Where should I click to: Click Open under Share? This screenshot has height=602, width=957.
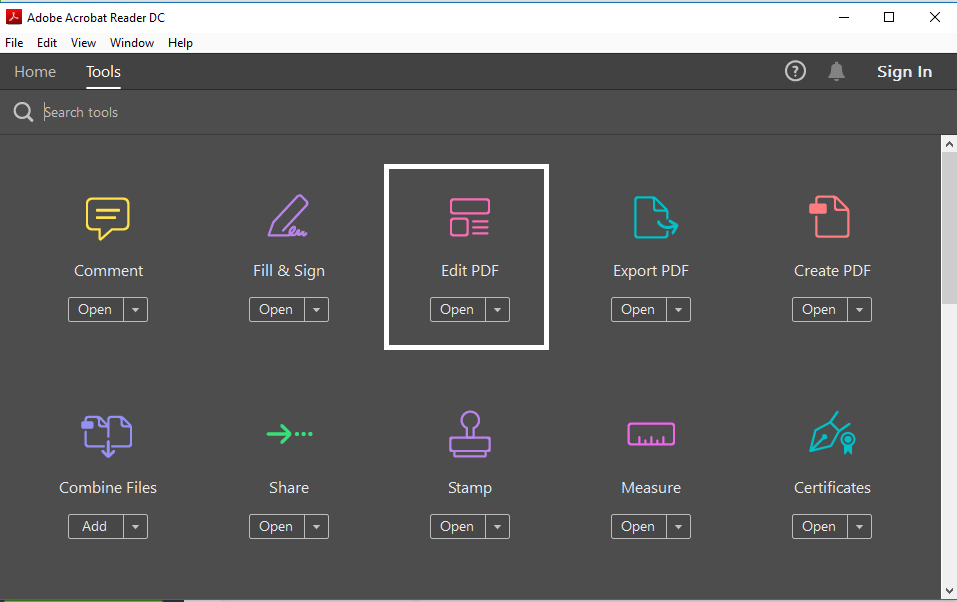coord(276,526)
